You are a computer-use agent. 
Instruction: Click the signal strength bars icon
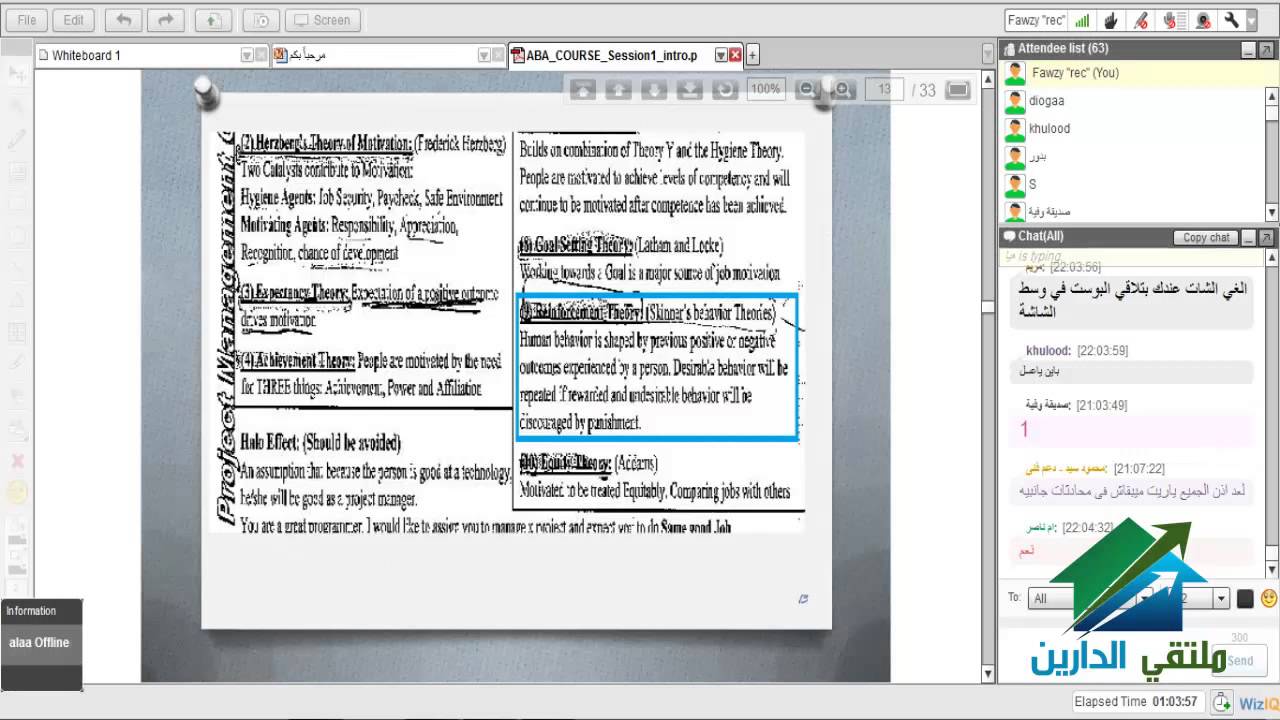tap(1082, 20)
